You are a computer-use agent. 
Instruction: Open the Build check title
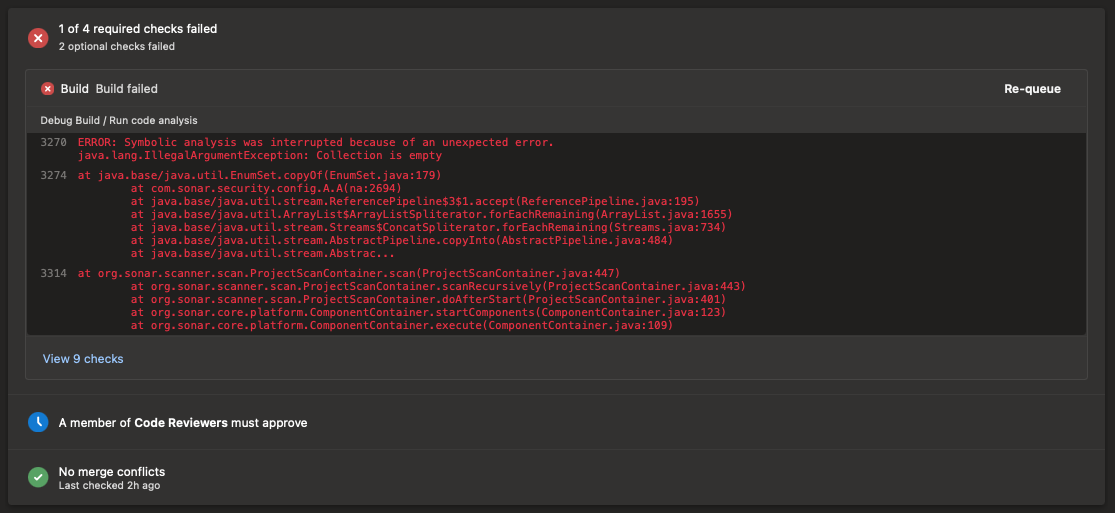(x=75, y=89)
